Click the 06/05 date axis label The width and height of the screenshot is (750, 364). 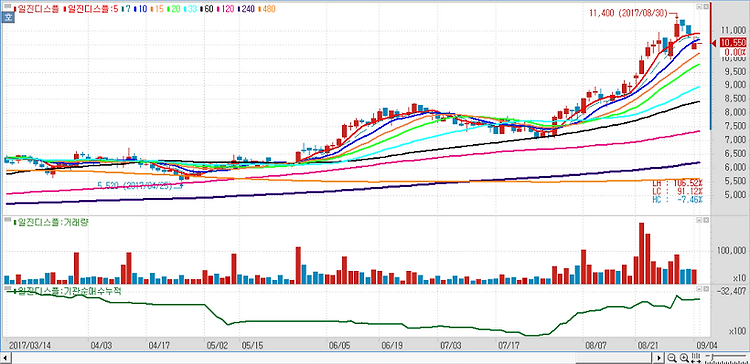pyautogui.click(x=339, y=344)
